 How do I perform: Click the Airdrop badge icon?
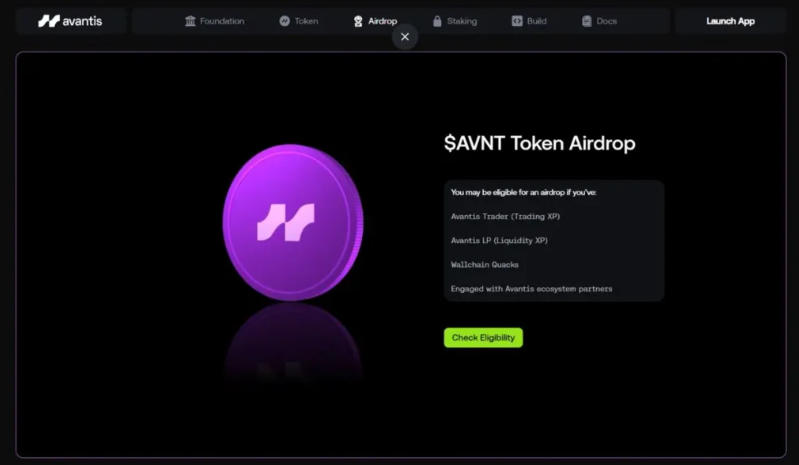(358, 21)
